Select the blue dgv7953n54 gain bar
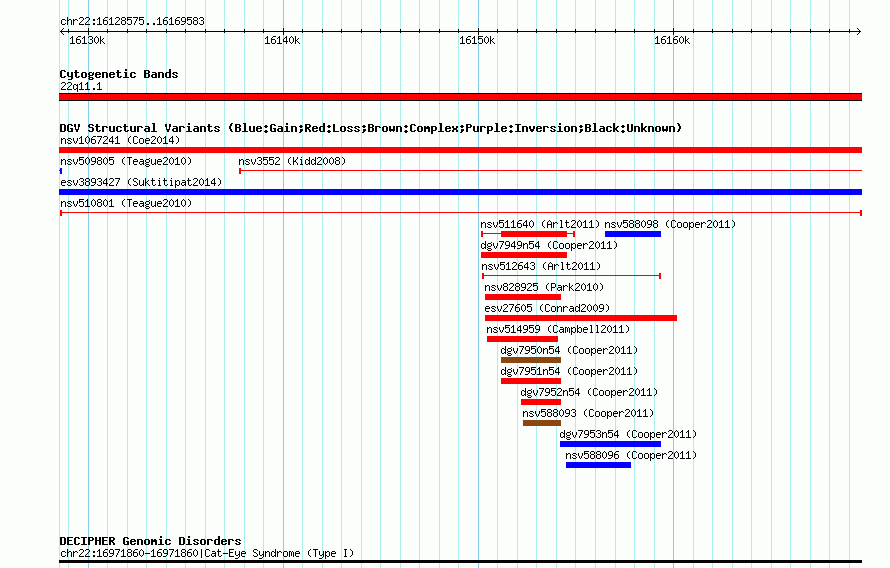 click(x=610, y=444)
